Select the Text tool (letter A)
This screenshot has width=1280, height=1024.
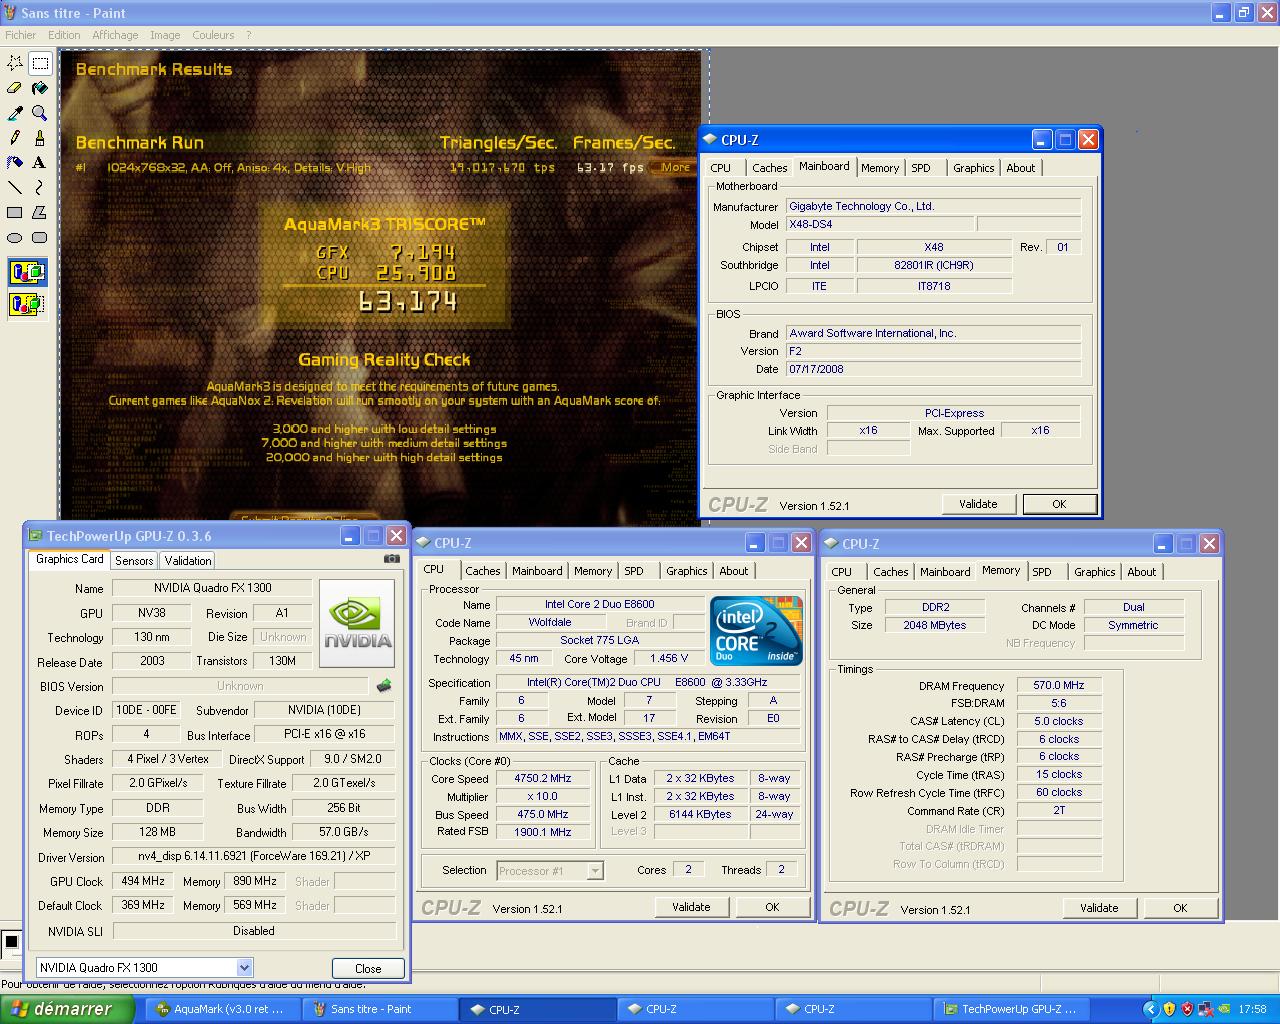tap(40, 163)
